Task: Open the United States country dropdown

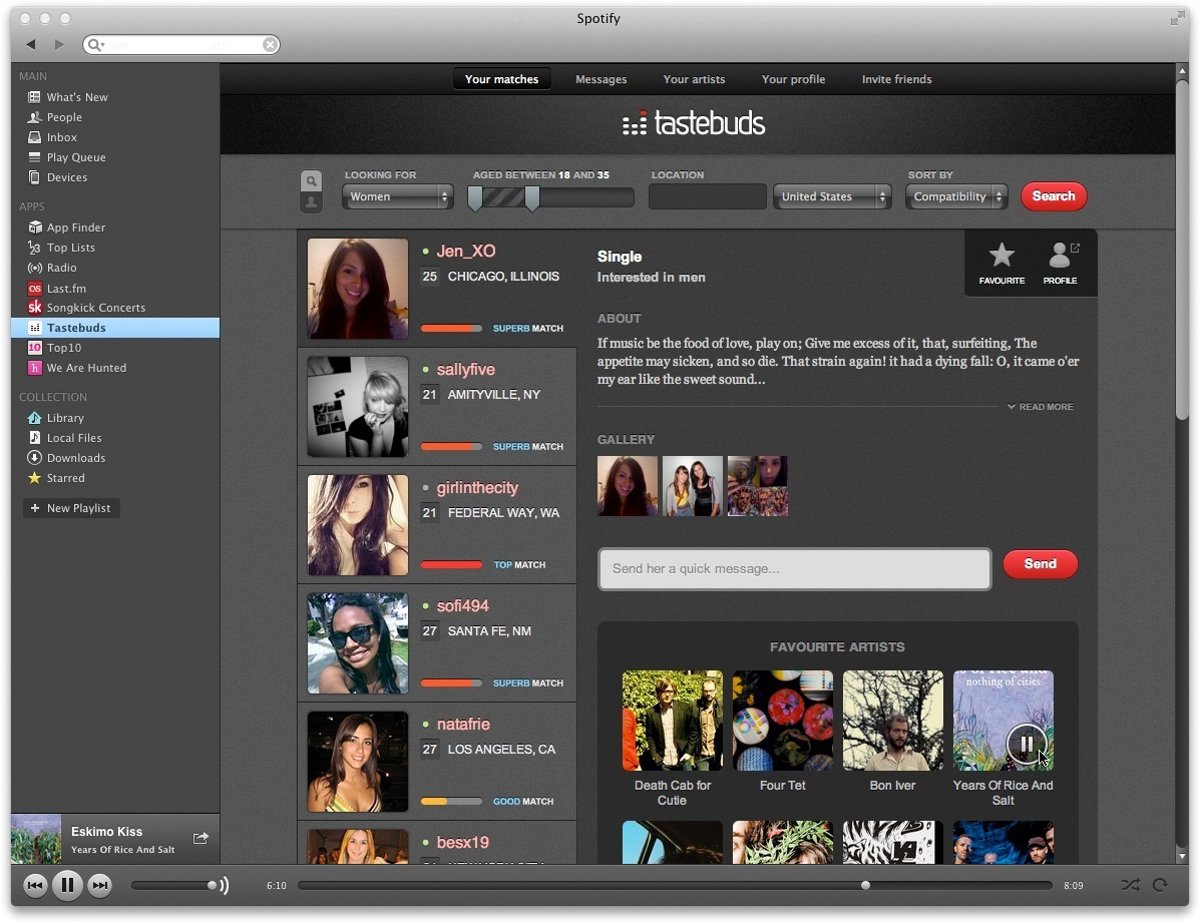Action: point(831,197)
